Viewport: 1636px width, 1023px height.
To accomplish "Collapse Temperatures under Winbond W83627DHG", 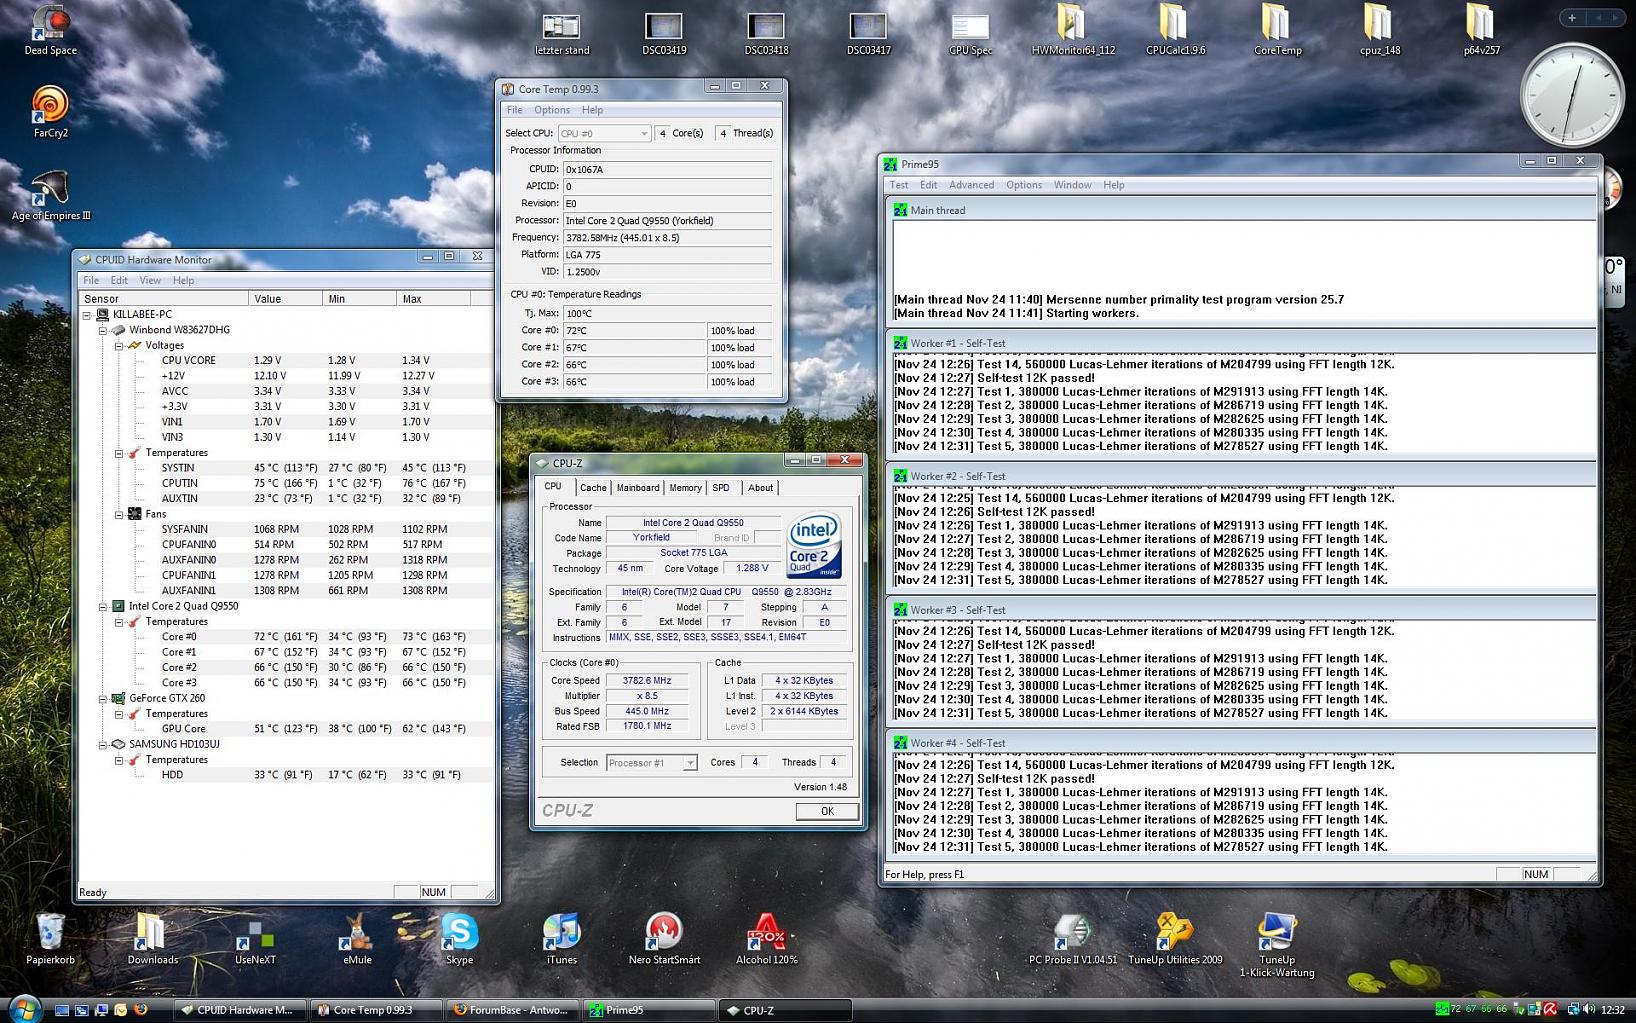I will (119, 453).
